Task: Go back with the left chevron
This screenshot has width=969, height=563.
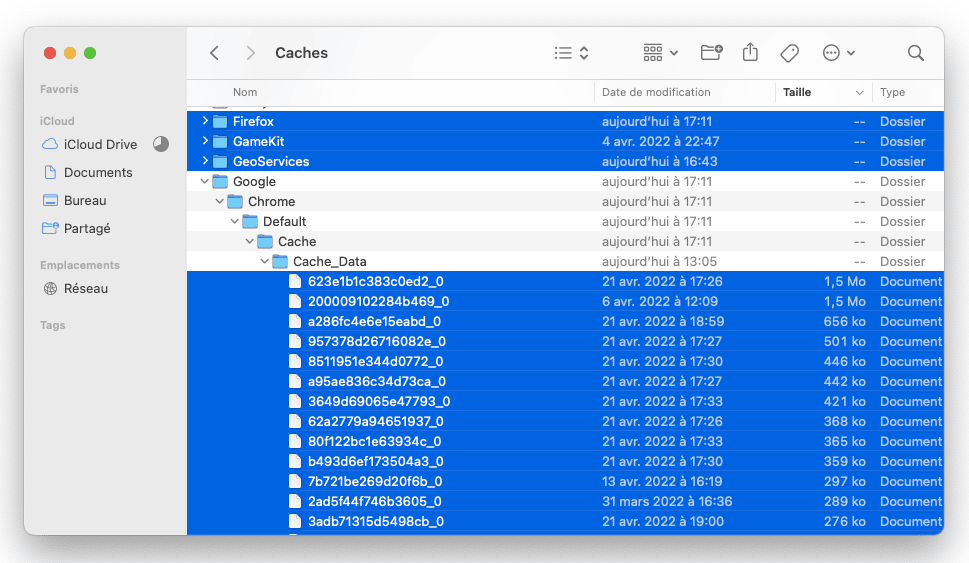Action: (214, 53)
